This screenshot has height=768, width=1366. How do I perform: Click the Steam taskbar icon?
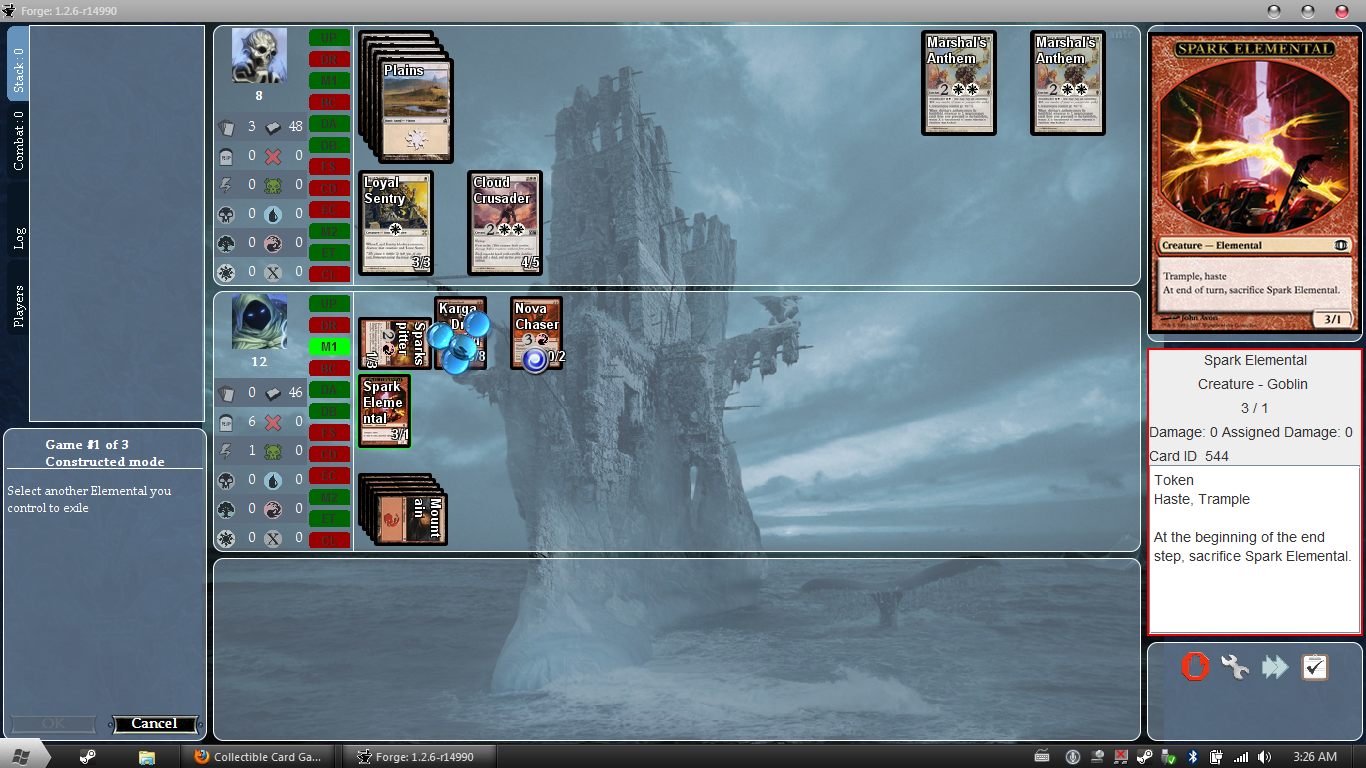pos(88,757)
